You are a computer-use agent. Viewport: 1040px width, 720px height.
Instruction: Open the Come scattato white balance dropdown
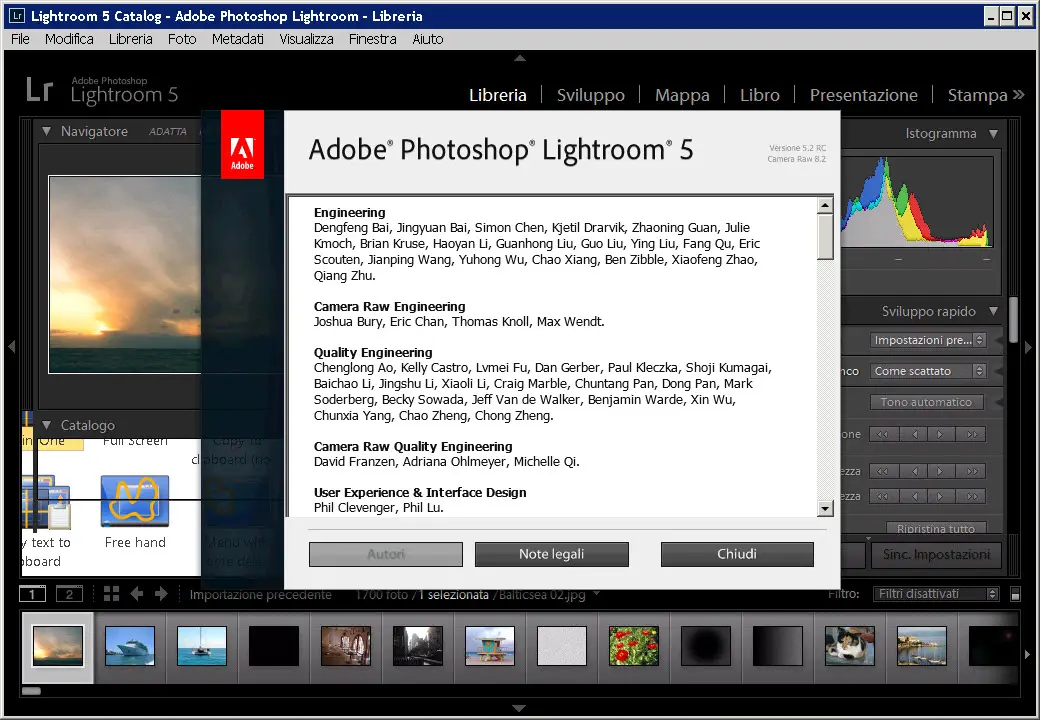(x=928, y=371)
